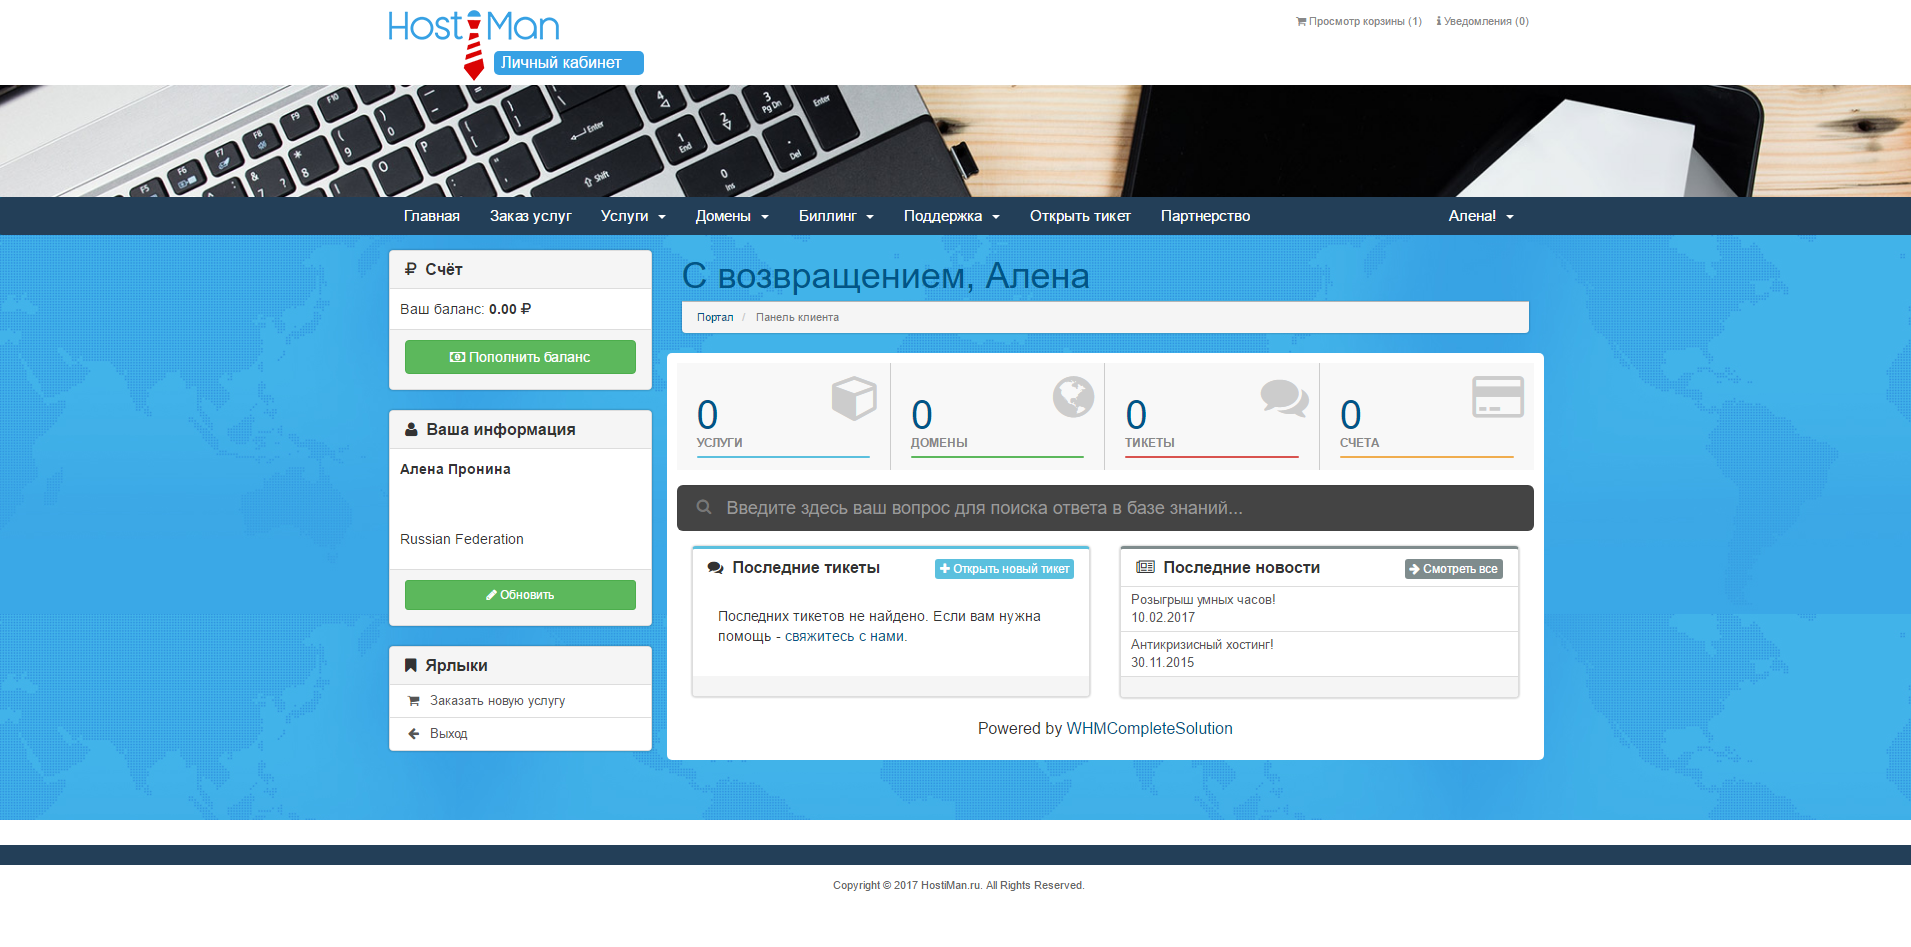Viewport: 1911px width, 947px height.
Task: Click the knowledge base search field
Action: click(1105, 508)
